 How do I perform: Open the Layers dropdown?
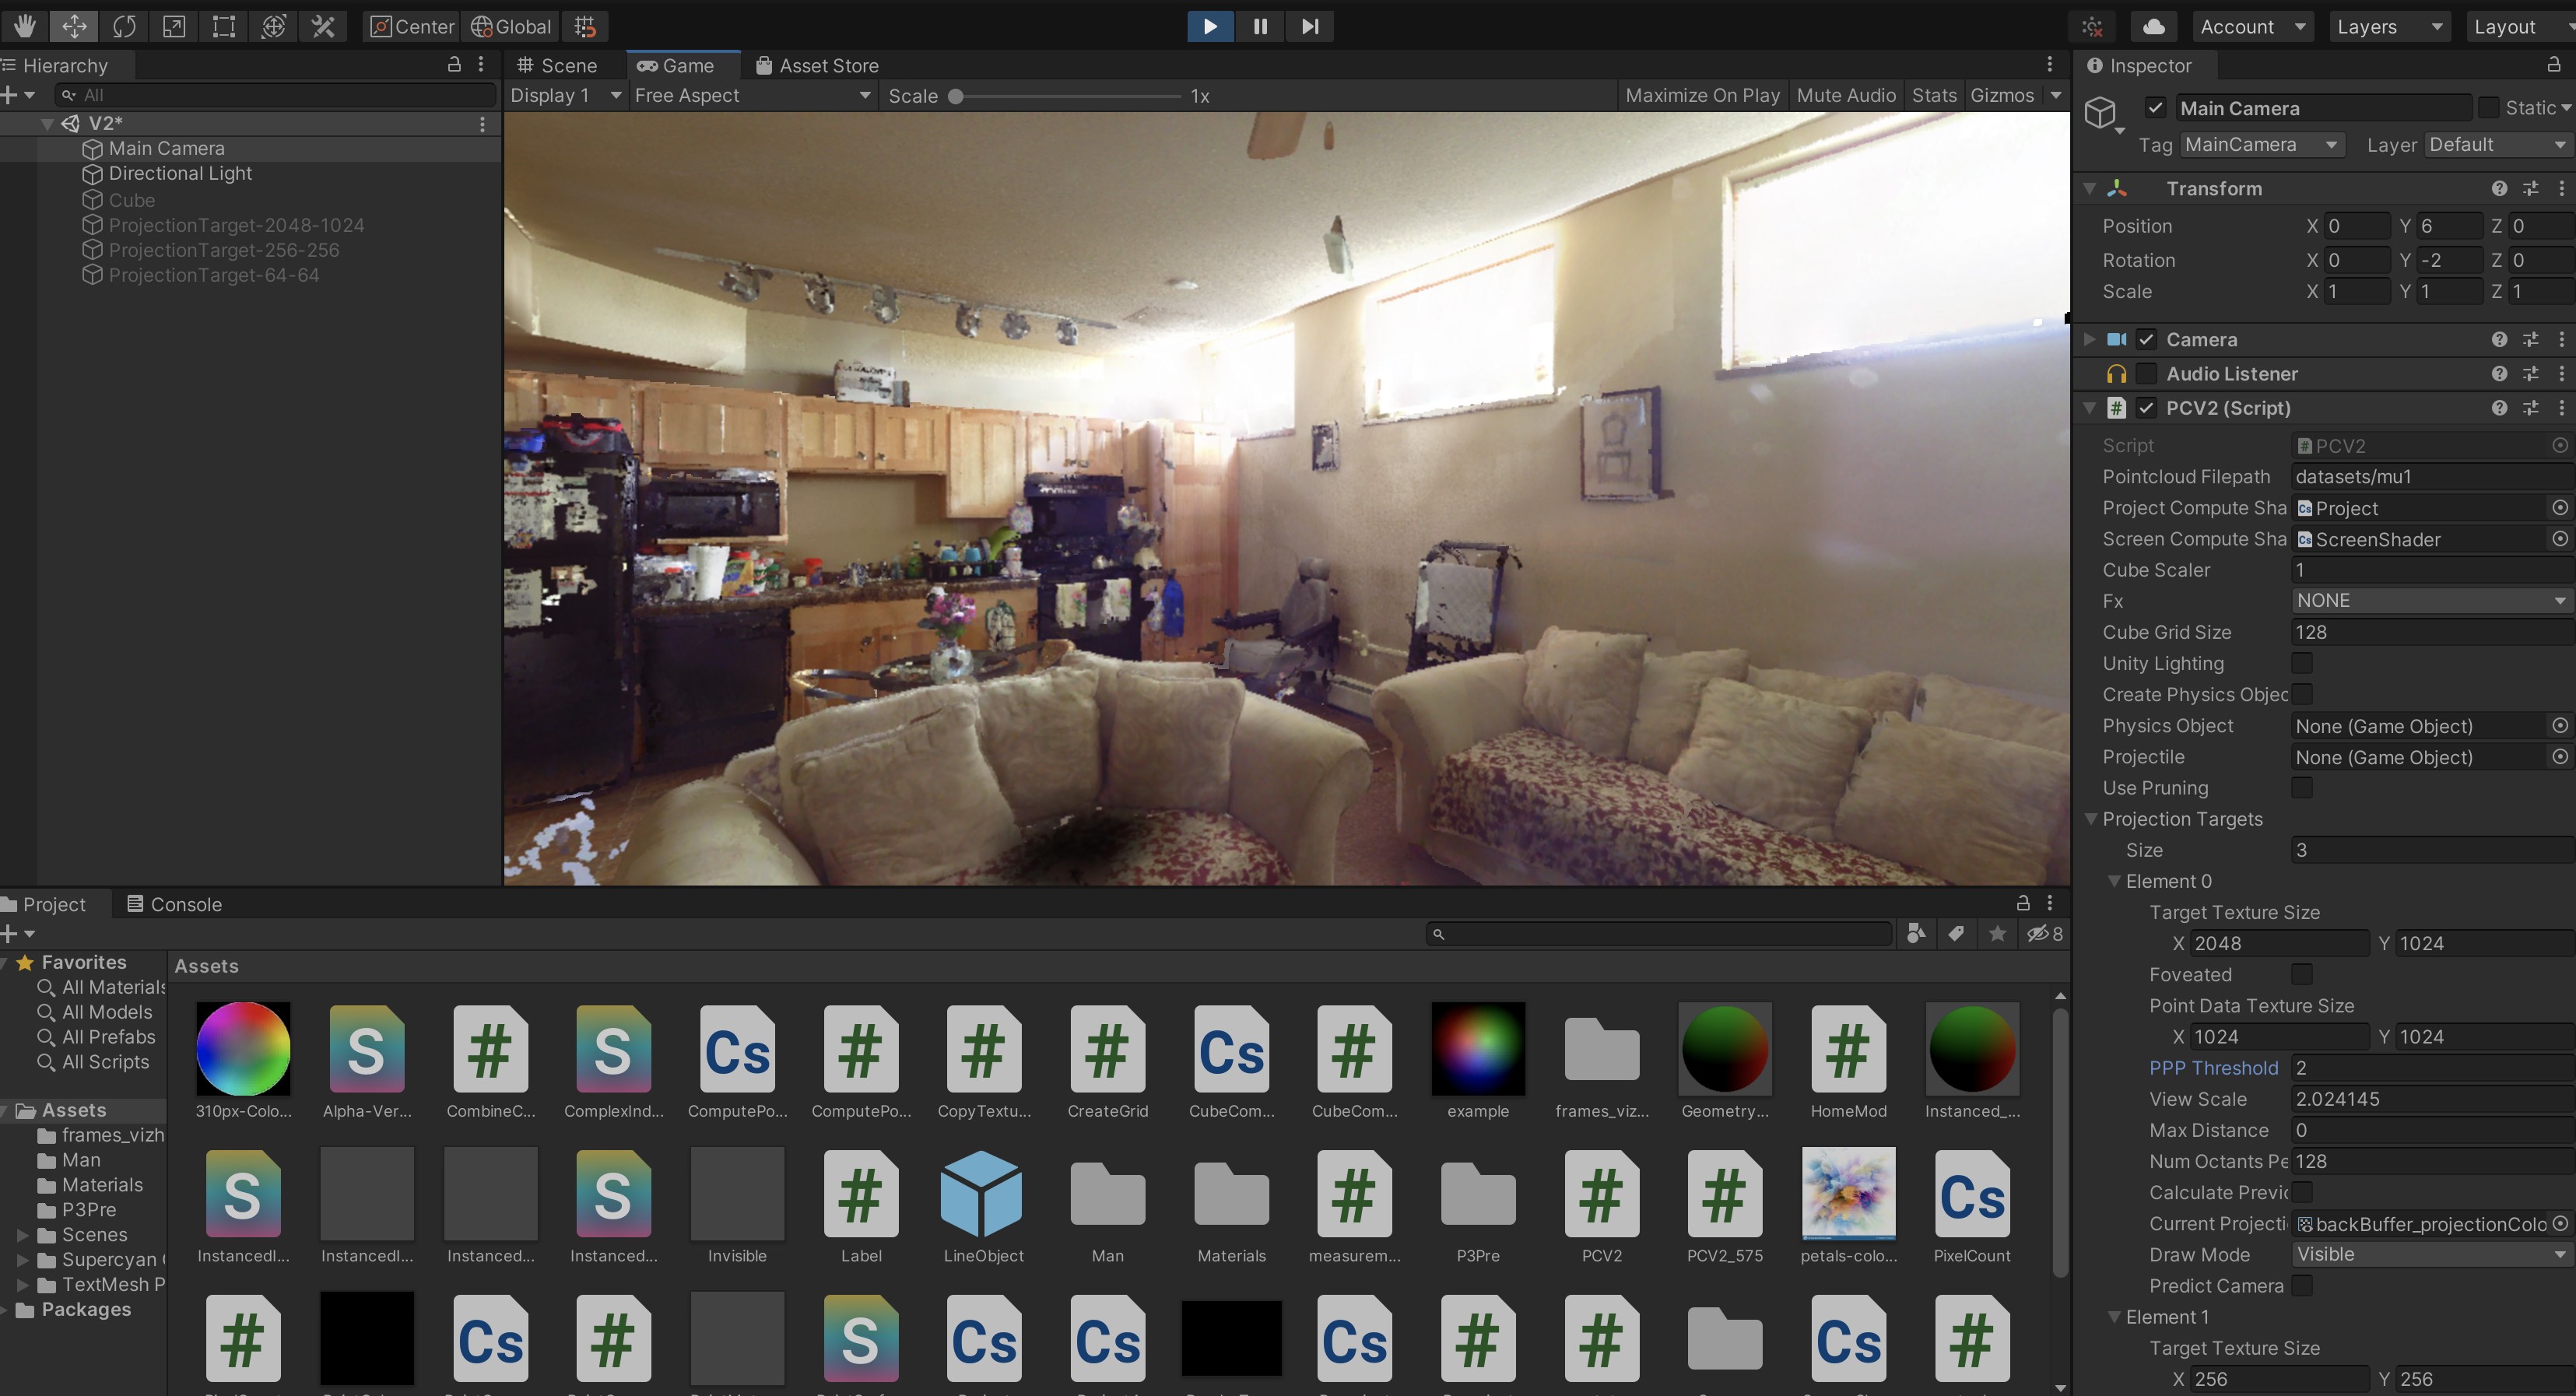[2389, 26]
